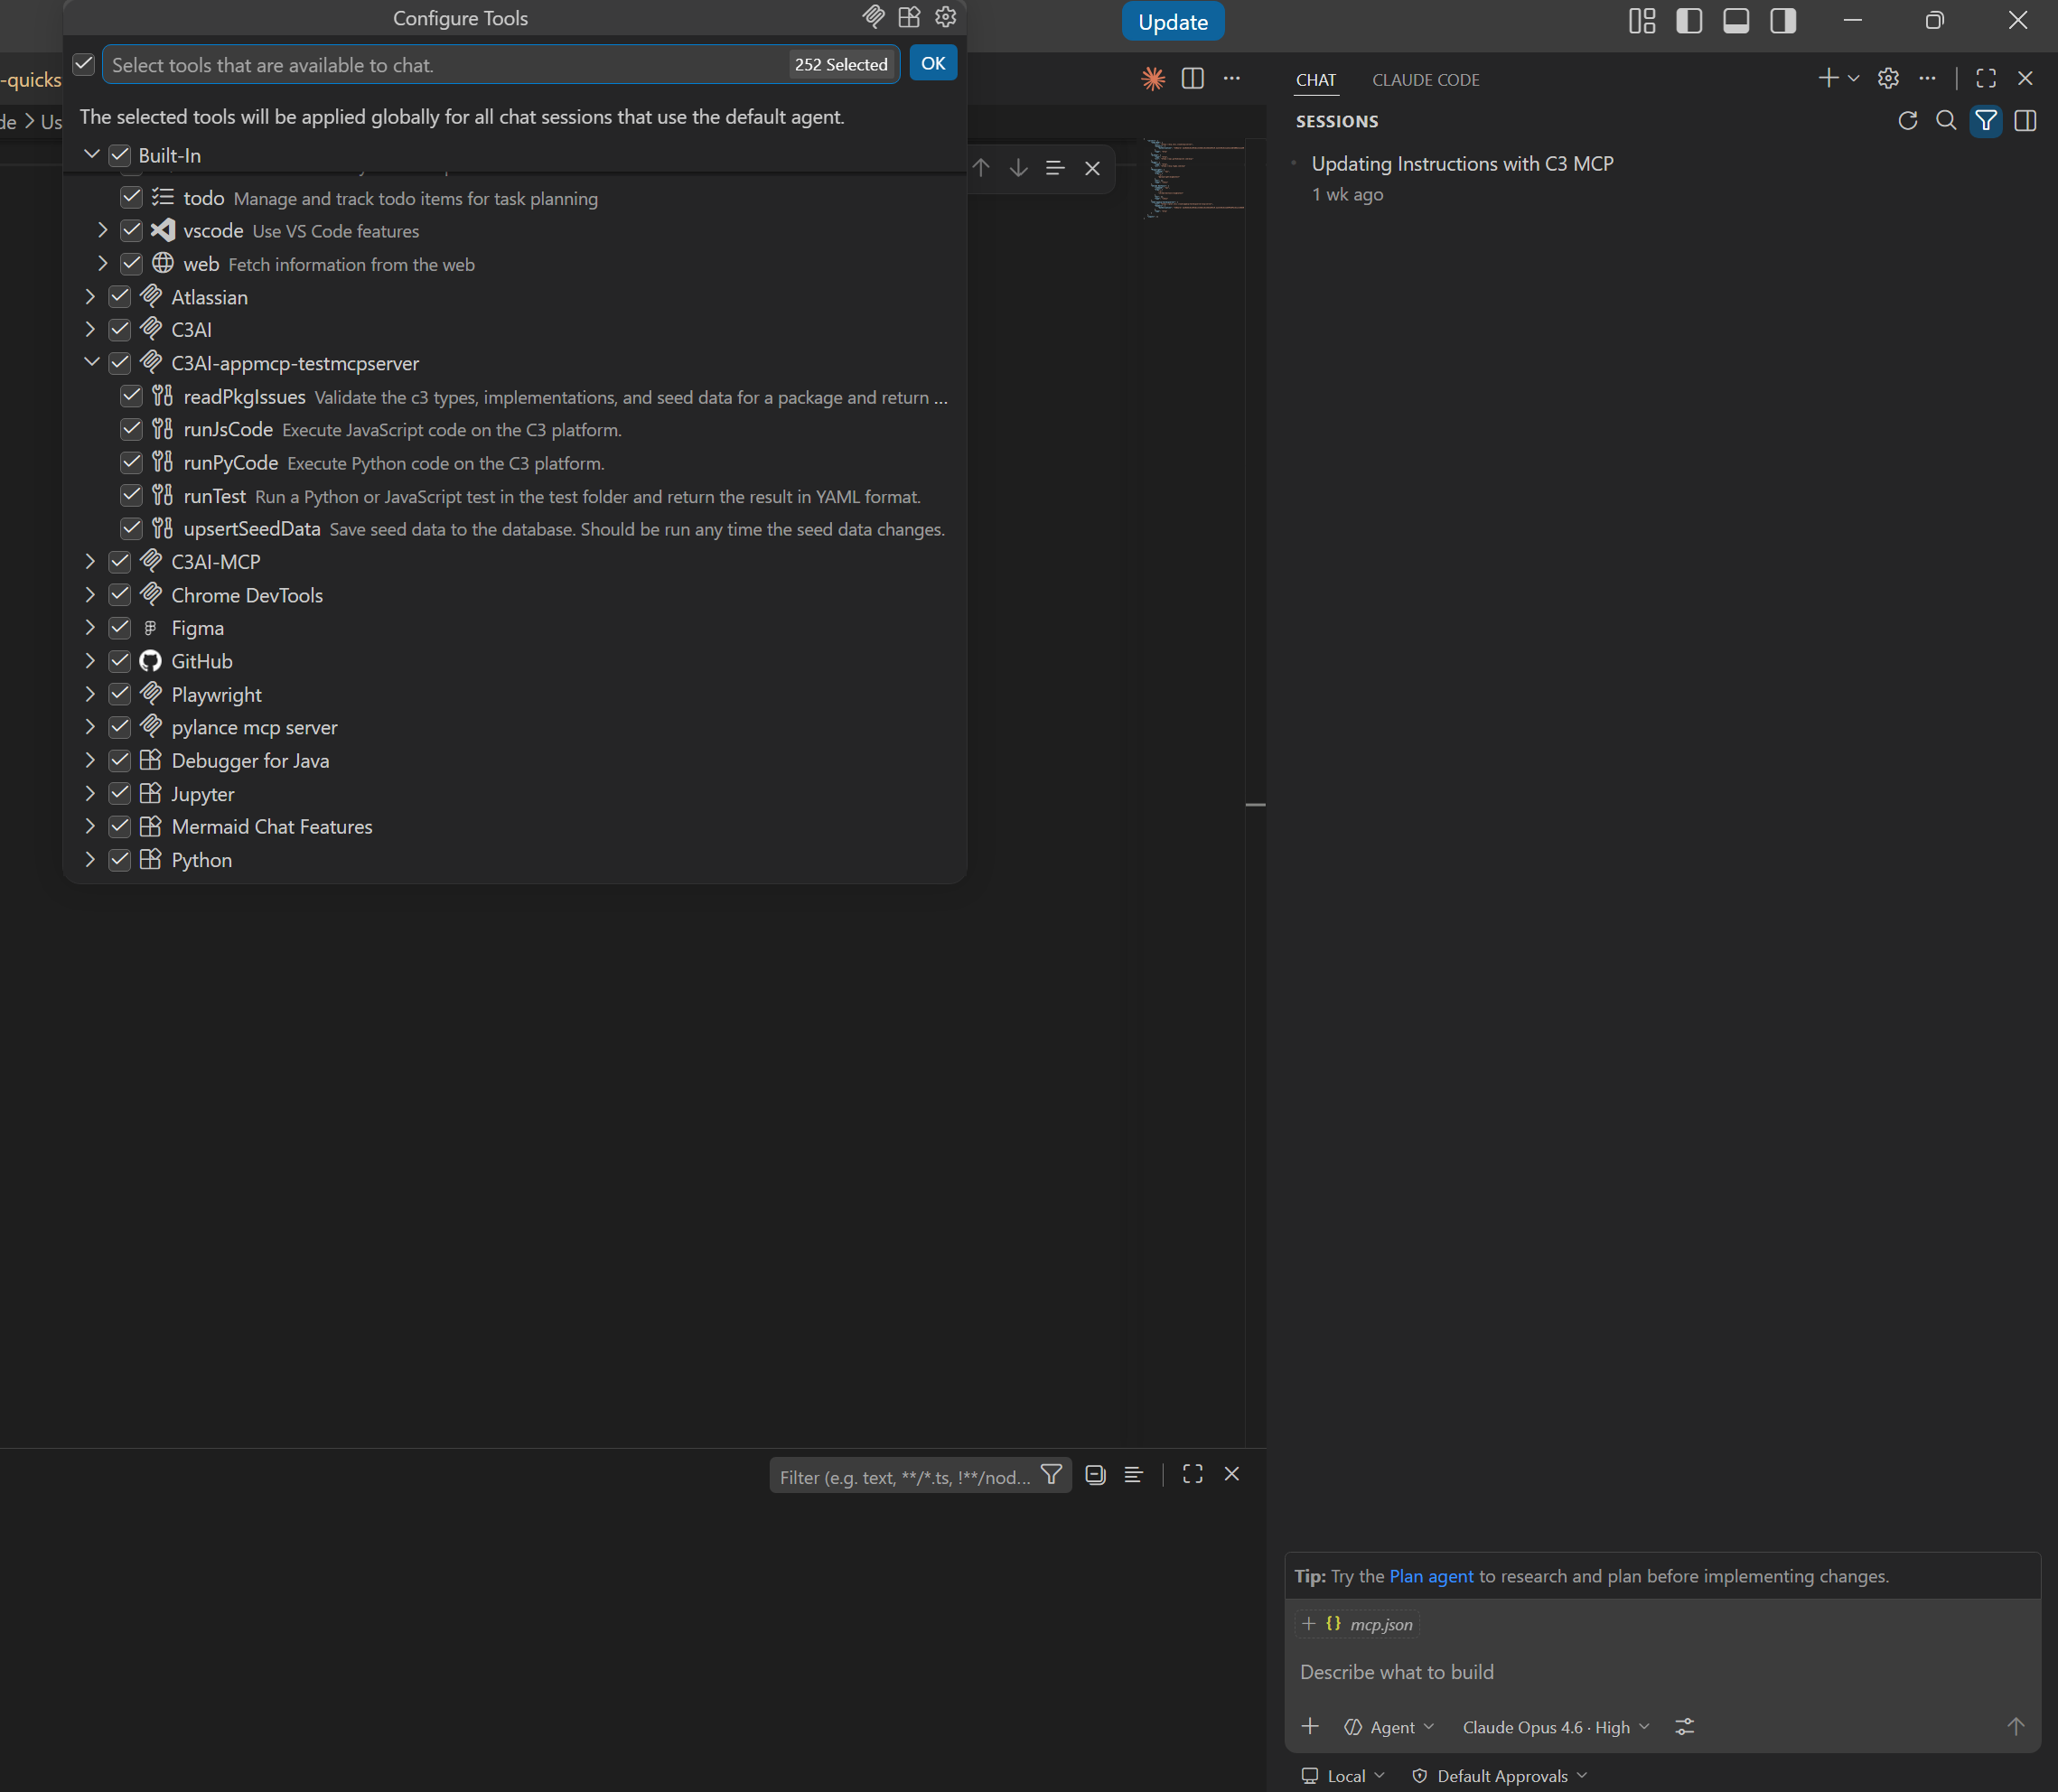Click the view as list icon in the bottom panel
This screenshot has height=1792, width=2058.
1133,1474
